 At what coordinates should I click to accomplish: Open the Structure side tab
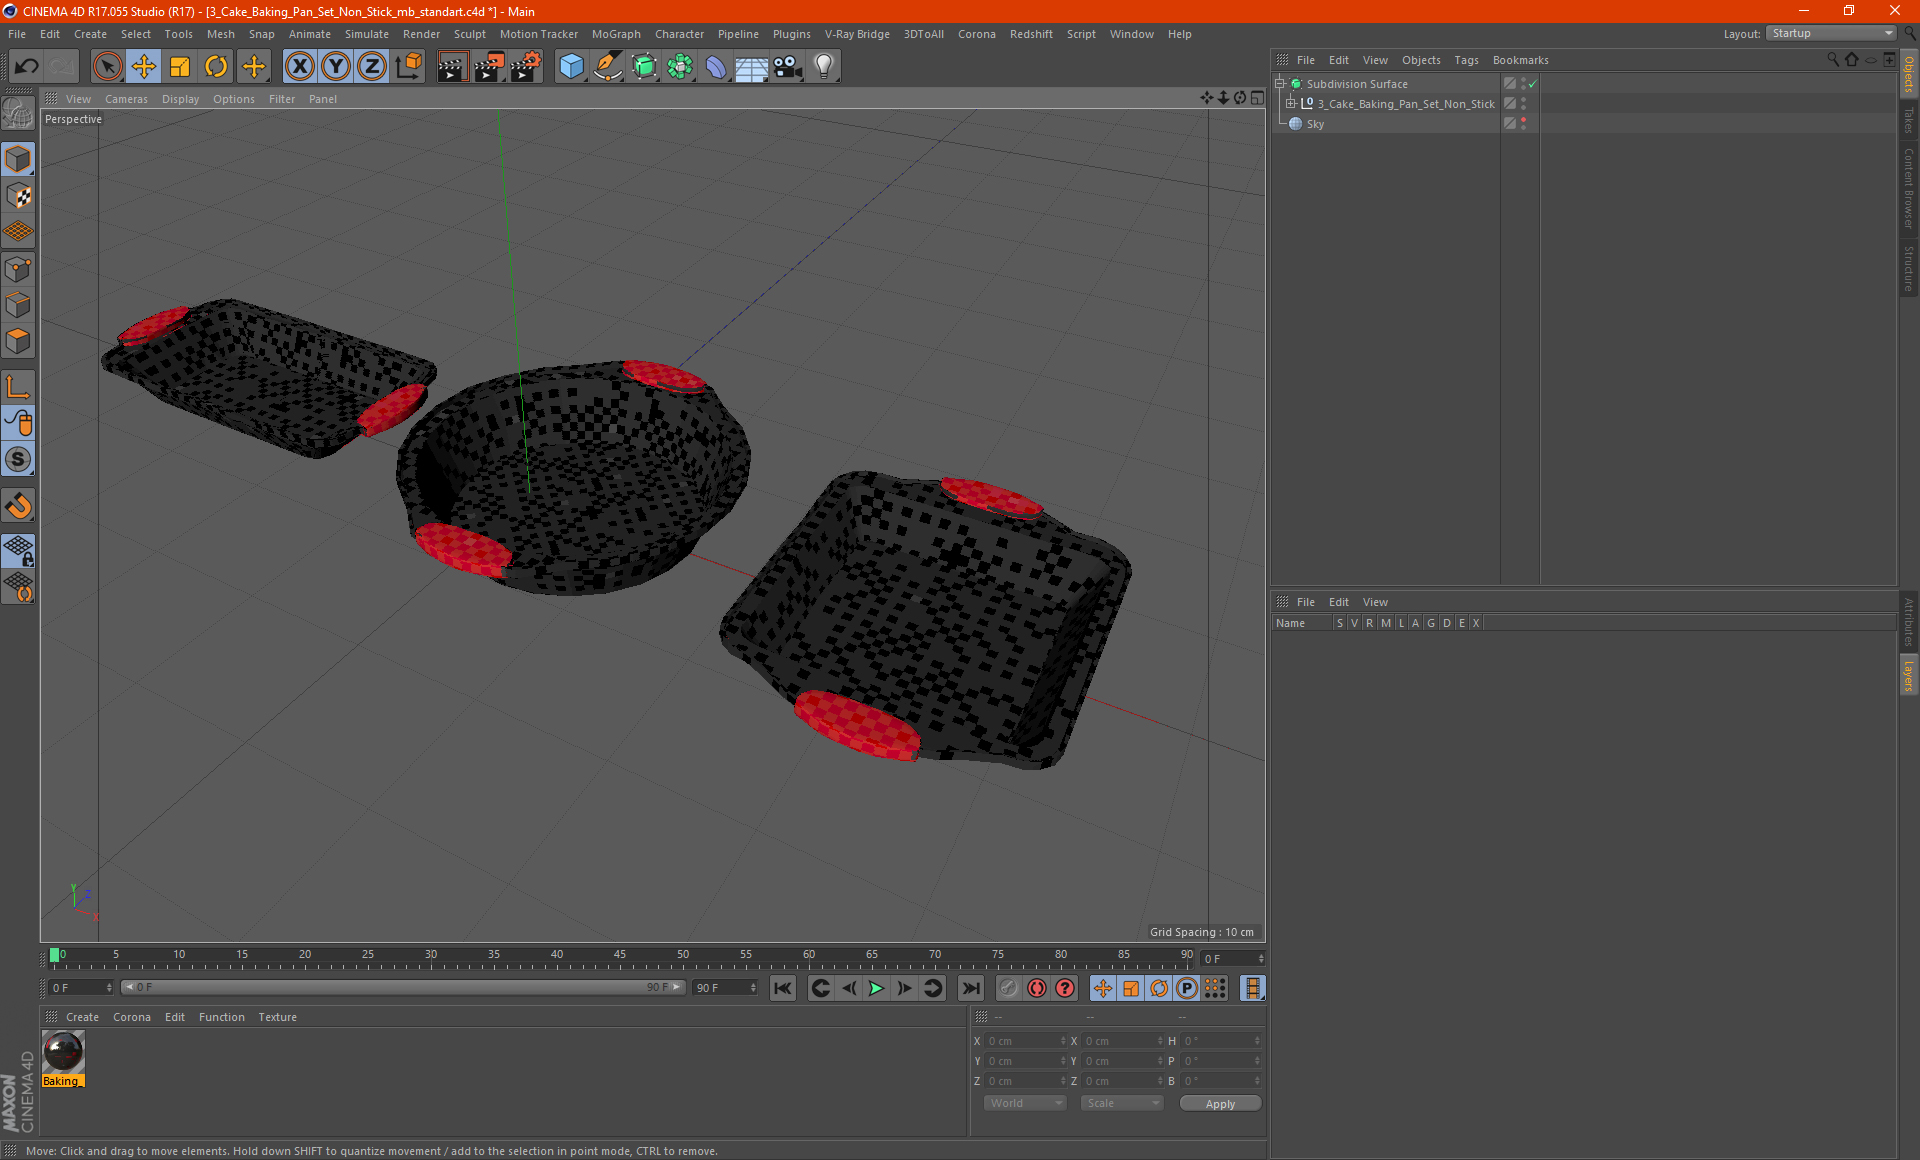[x=1908, y=268]
